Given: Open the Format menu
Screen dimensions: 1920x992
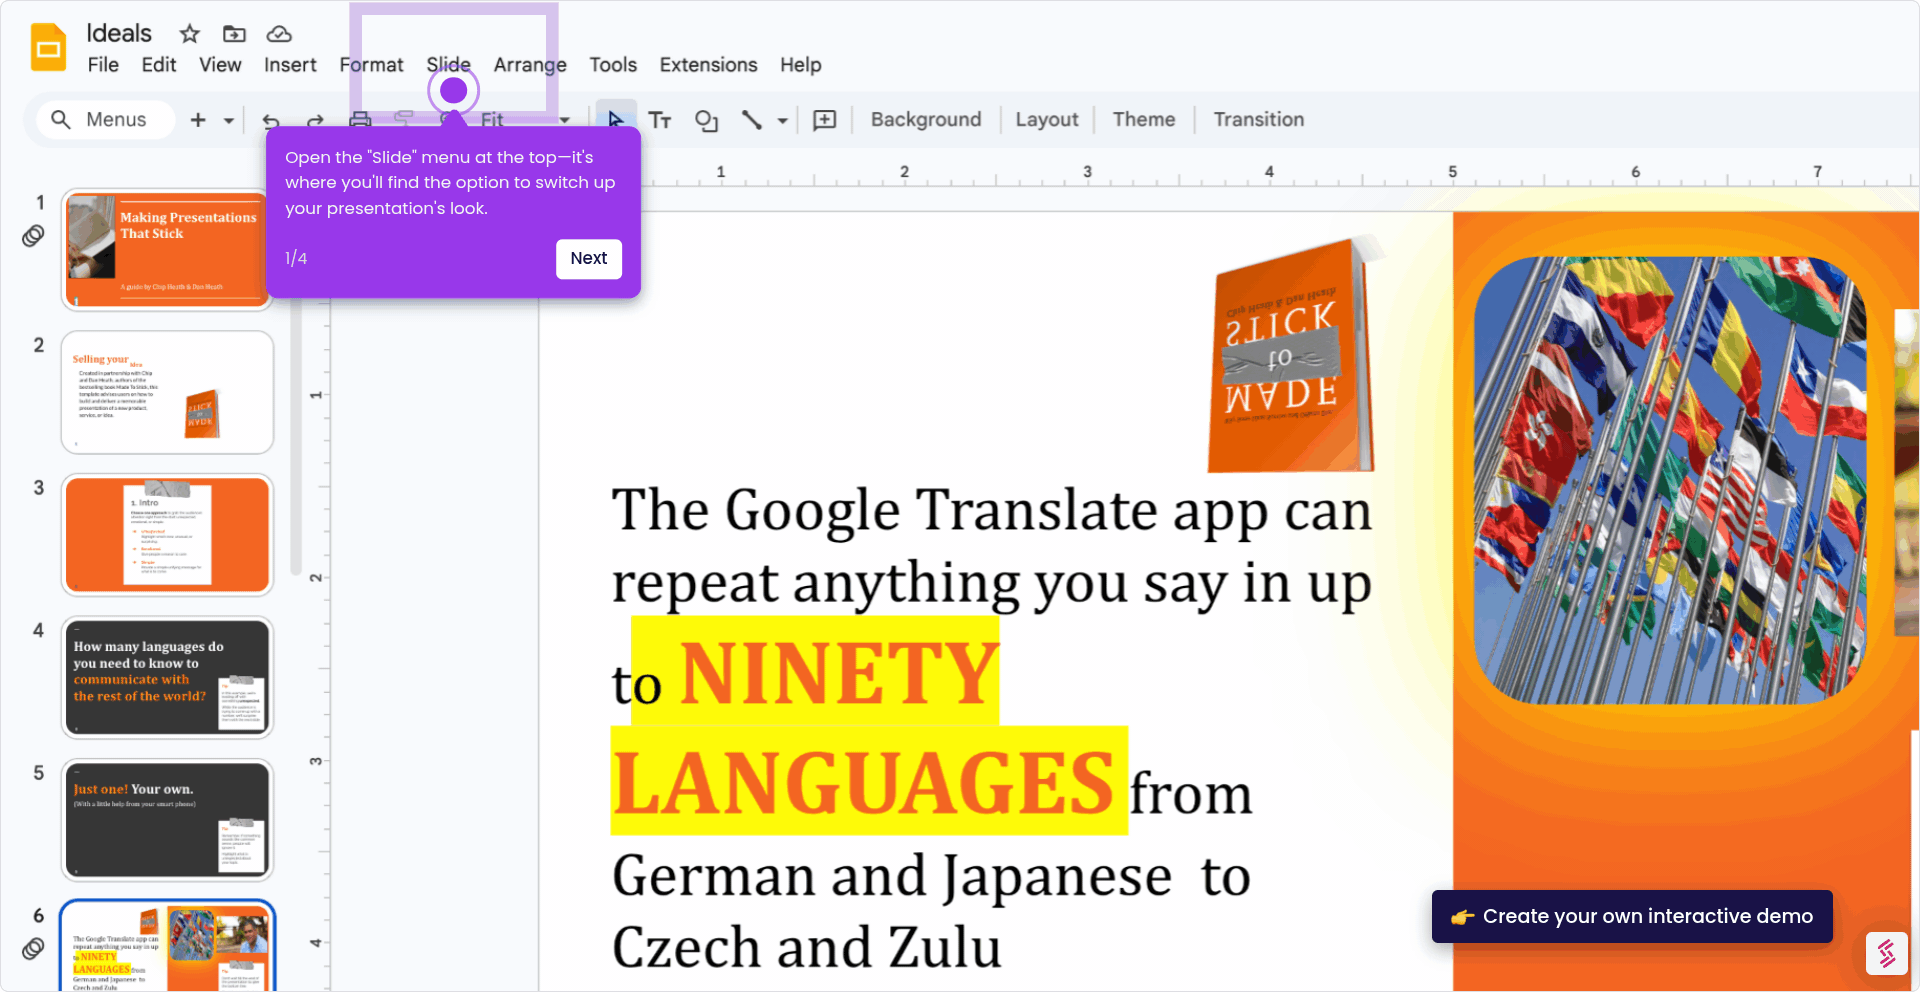Looking at the screenshot, I should (371, 65).
